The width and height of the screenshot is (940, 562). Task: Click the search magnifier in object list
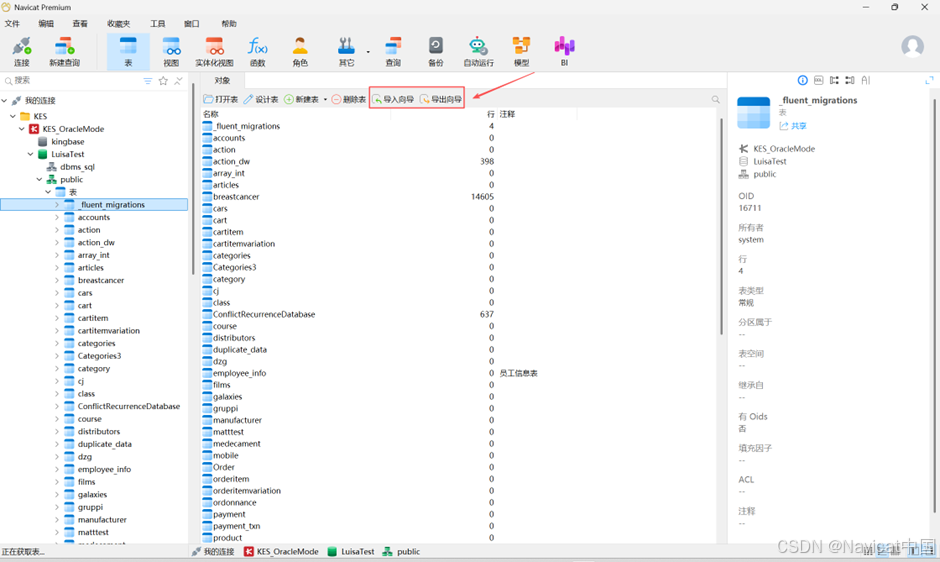point(715,100)
